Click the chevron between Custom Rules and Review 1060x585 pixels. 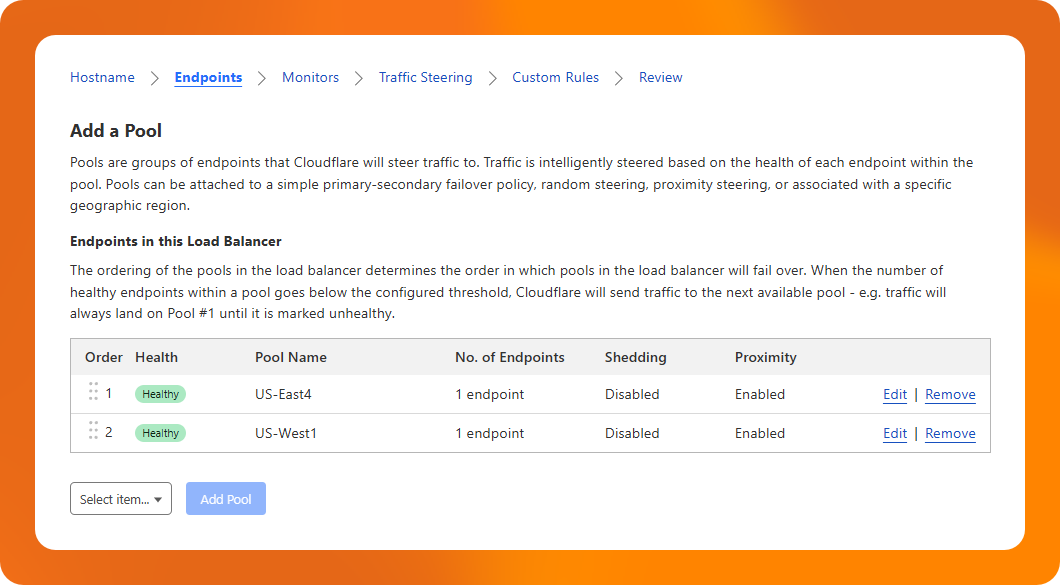(x=619, y=78)
